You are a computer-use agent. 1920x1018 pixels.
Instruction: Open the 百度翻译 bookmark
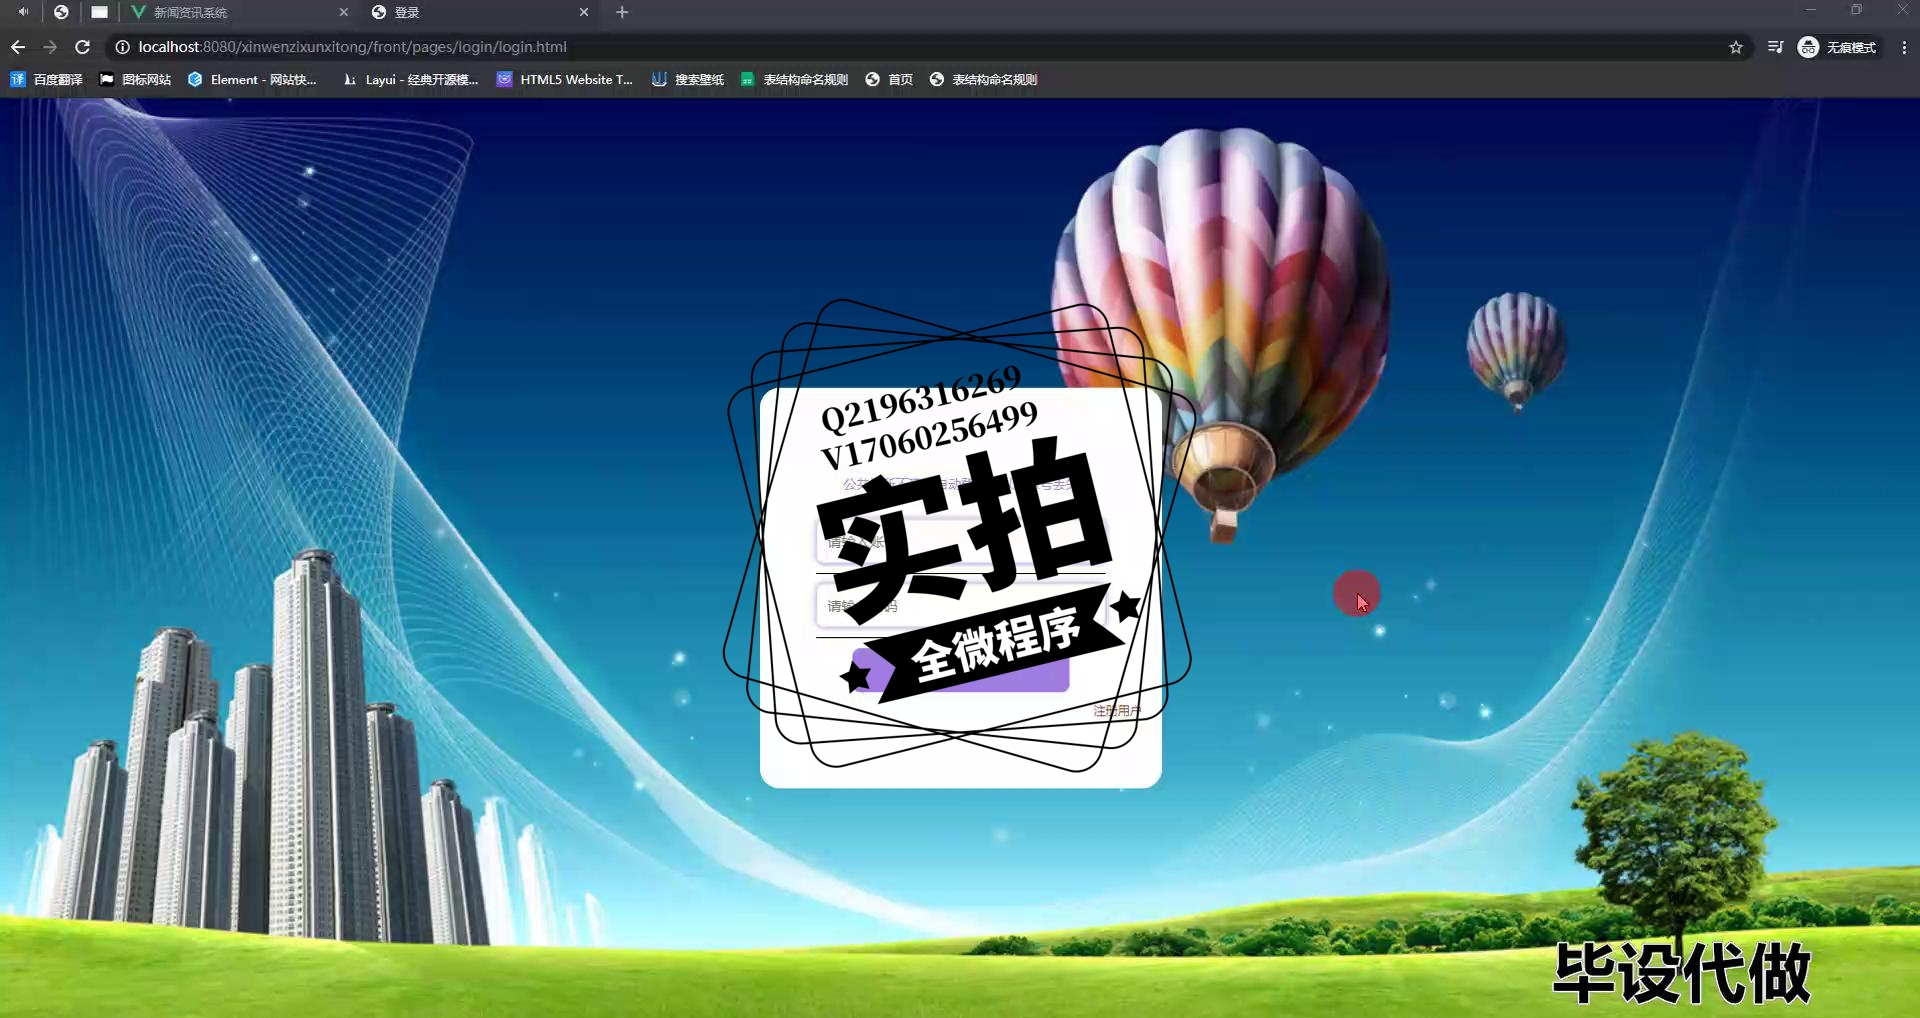[x=46, y=79]
